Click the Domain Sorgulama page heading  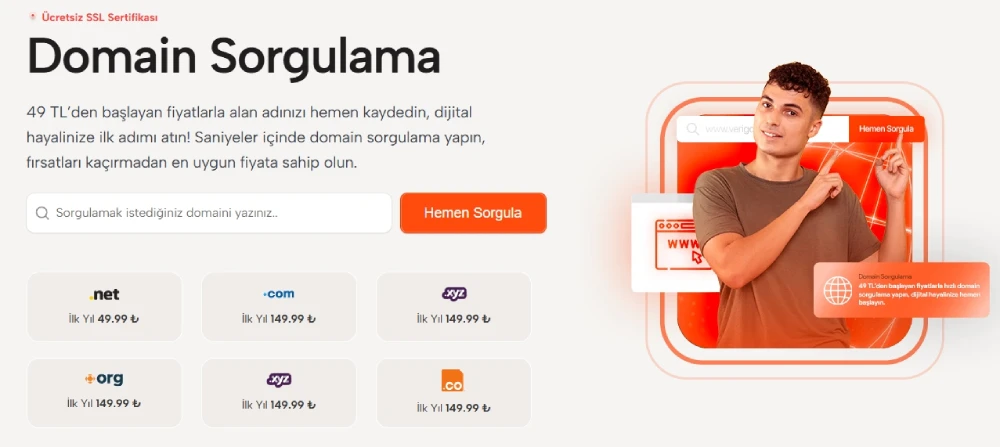coord(233,56)
